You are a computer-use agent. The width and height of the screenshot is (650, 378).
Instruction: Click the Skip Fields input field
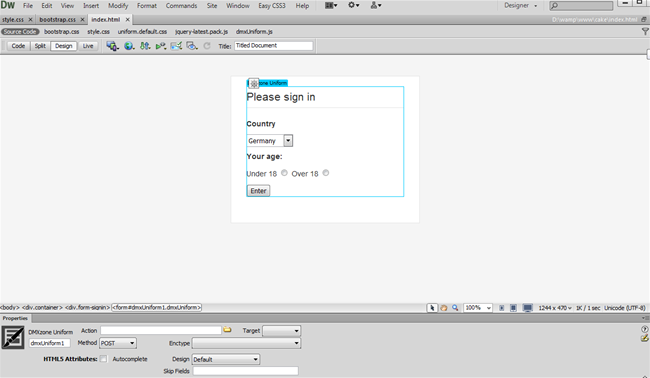pyautogui.click(x=245, y=371)
